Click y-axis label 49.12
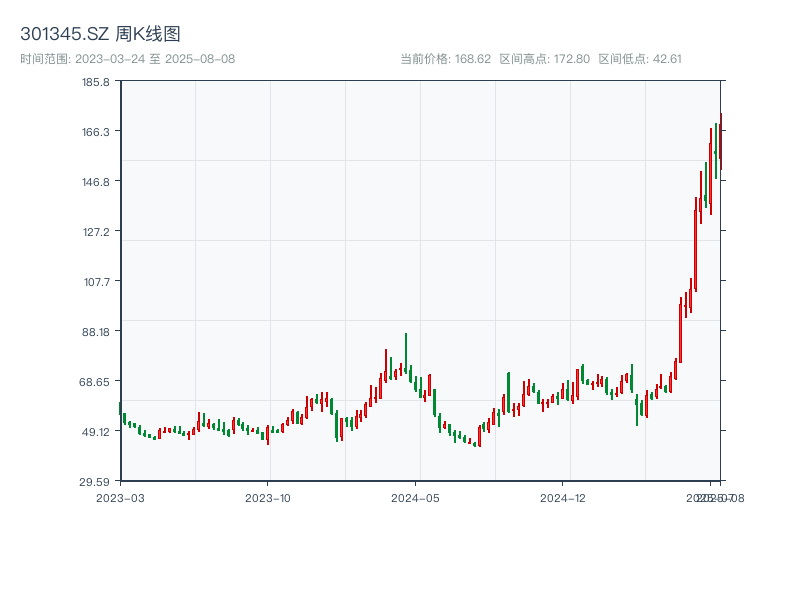The height and width of the screenshot is (600, 800). pyautogui.click(x=95, y=432)
